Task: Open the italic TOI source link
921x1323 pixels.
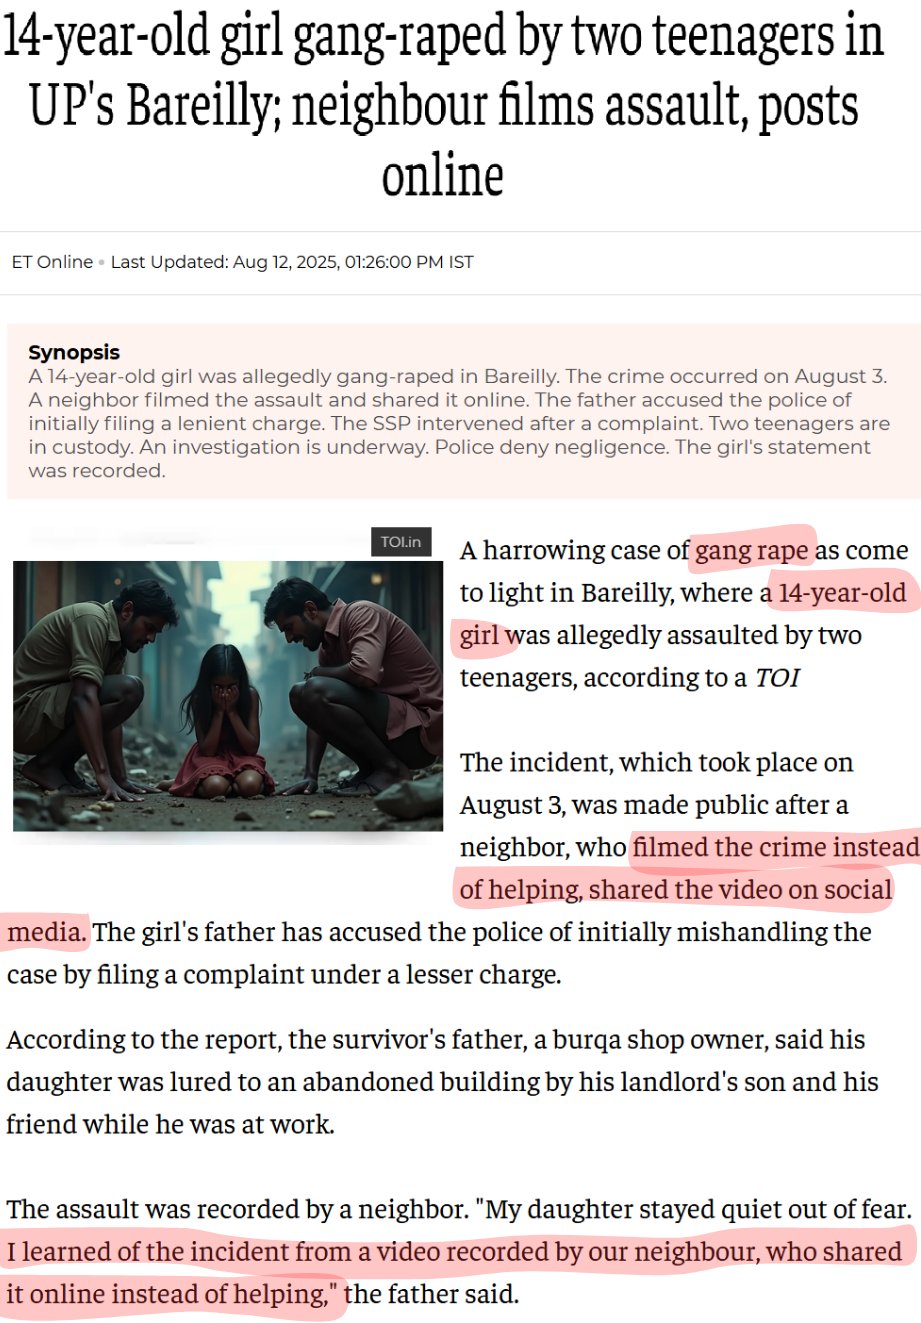Action: 777,678
